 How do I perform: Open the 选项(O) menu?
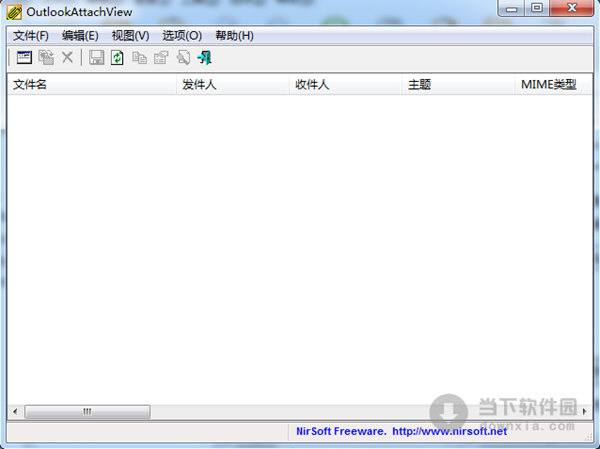pos(182,36)
